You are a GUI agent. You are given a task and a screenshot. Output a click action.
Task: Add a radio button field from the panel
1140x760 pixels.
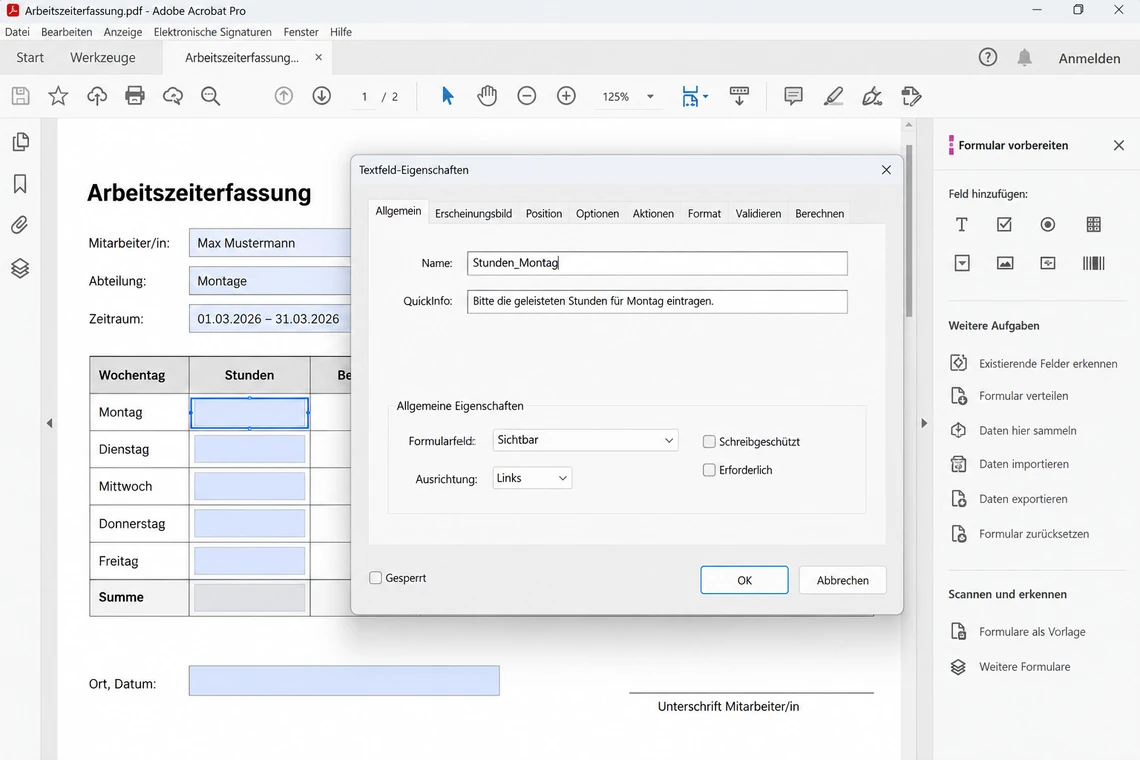tap(1048, 225)
